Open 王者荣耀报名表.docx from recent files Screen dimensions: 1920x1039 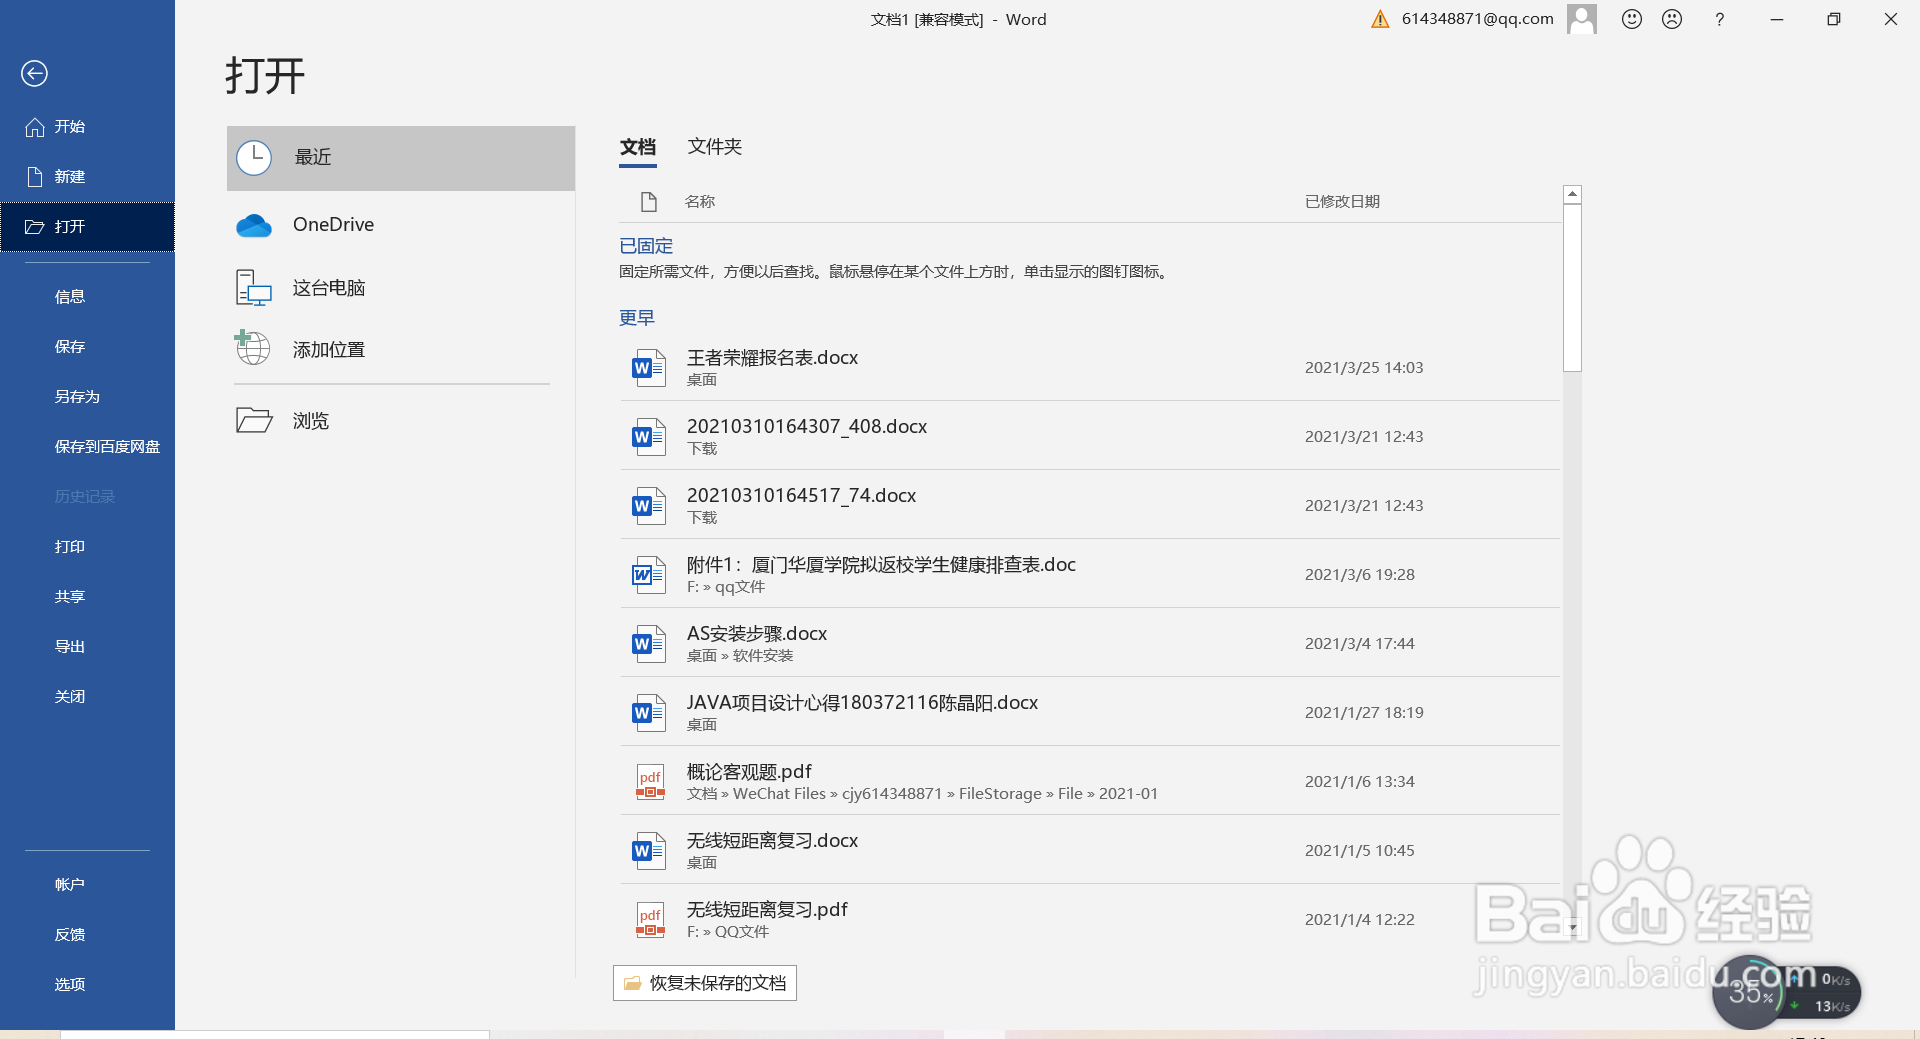771,357
